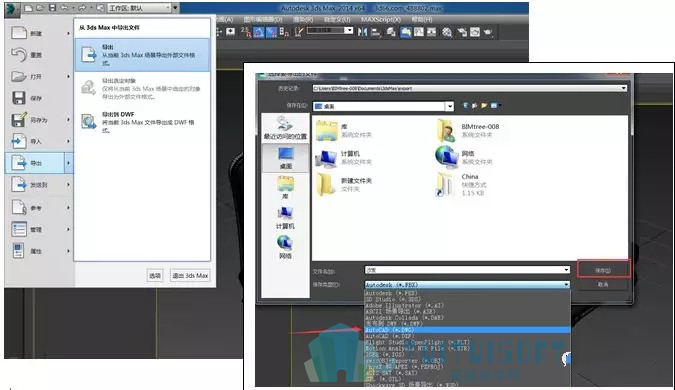
Task: Click the Redo arrow in quick access toolbar
Action: tap(83, 8)
